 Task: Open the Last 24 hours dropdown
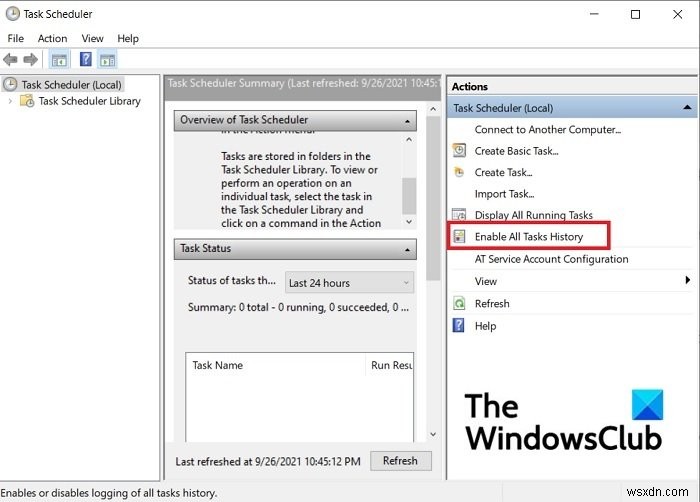[349, 283]
